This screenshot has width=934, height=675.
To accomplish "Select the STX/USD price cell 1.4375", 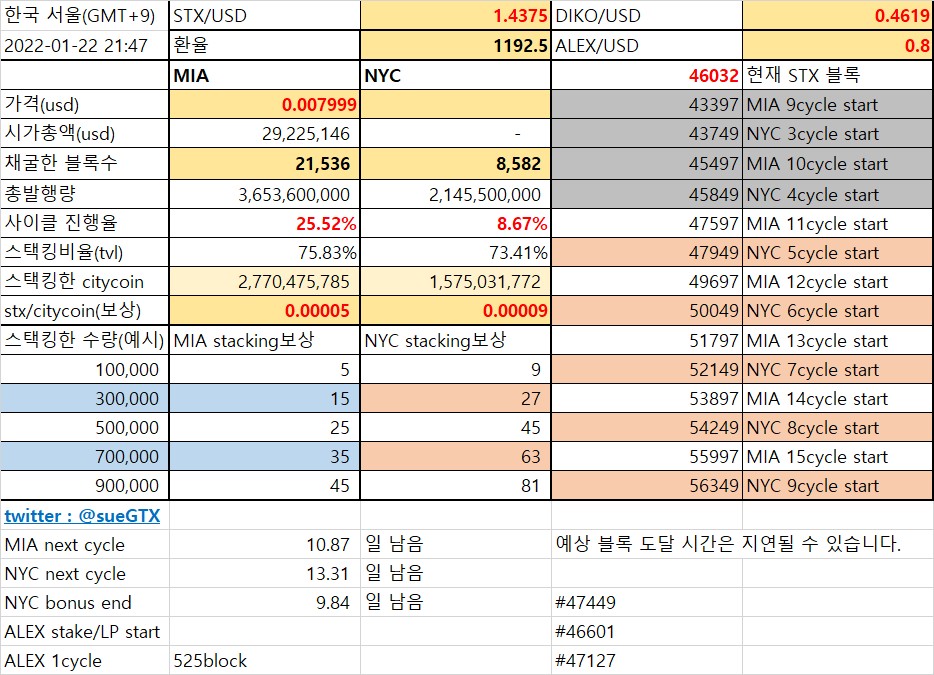I will [x=456, y=15].
